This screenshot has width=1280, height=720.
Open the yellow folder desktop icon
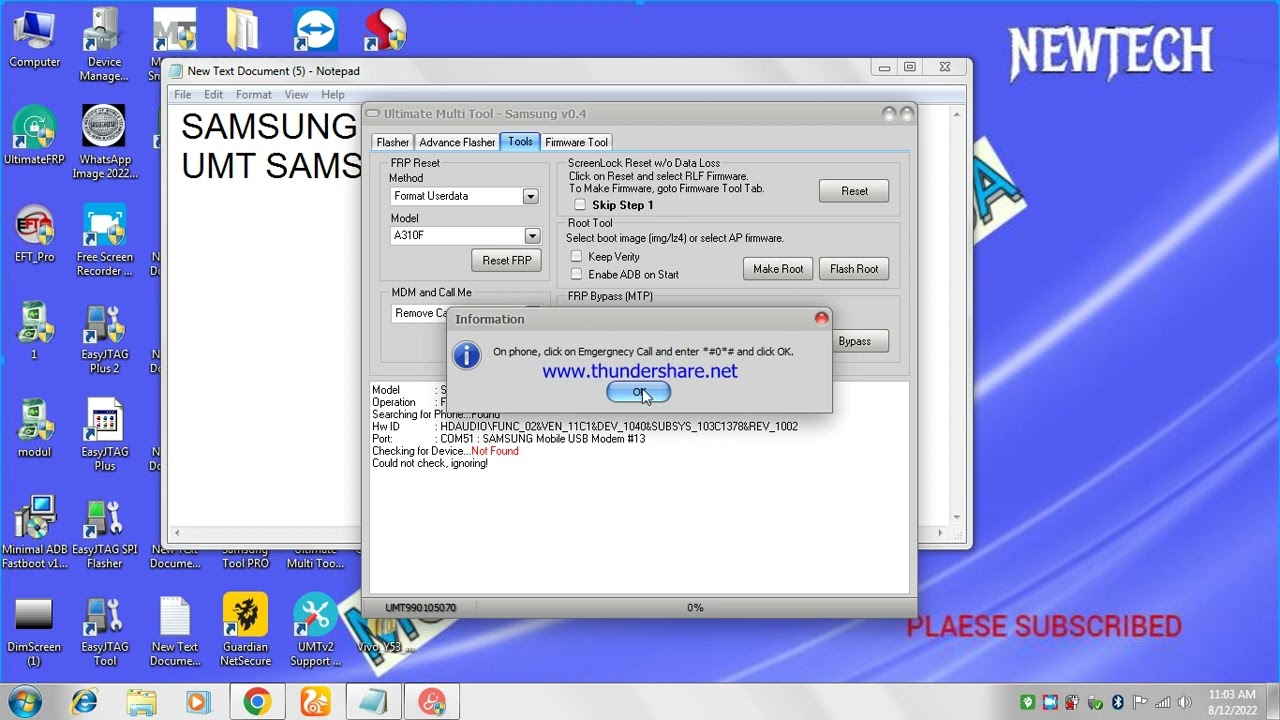(243, 30)
